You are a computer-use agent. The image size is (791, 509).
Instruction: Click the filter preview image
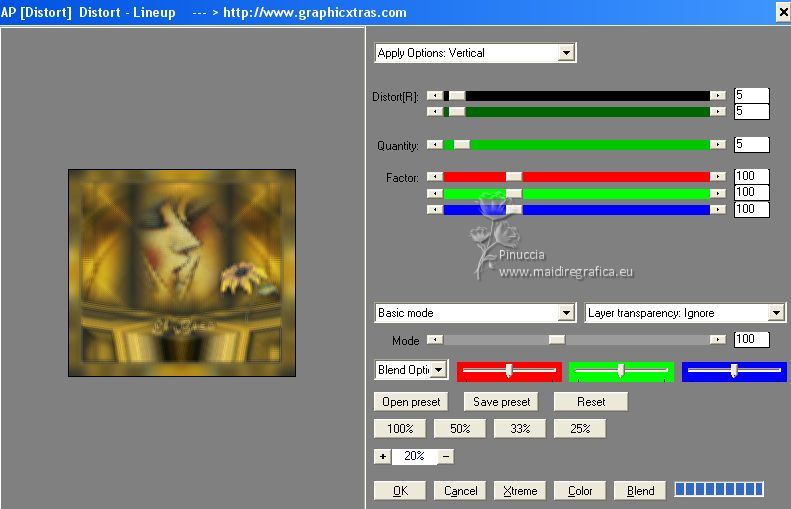coord(182,273)
